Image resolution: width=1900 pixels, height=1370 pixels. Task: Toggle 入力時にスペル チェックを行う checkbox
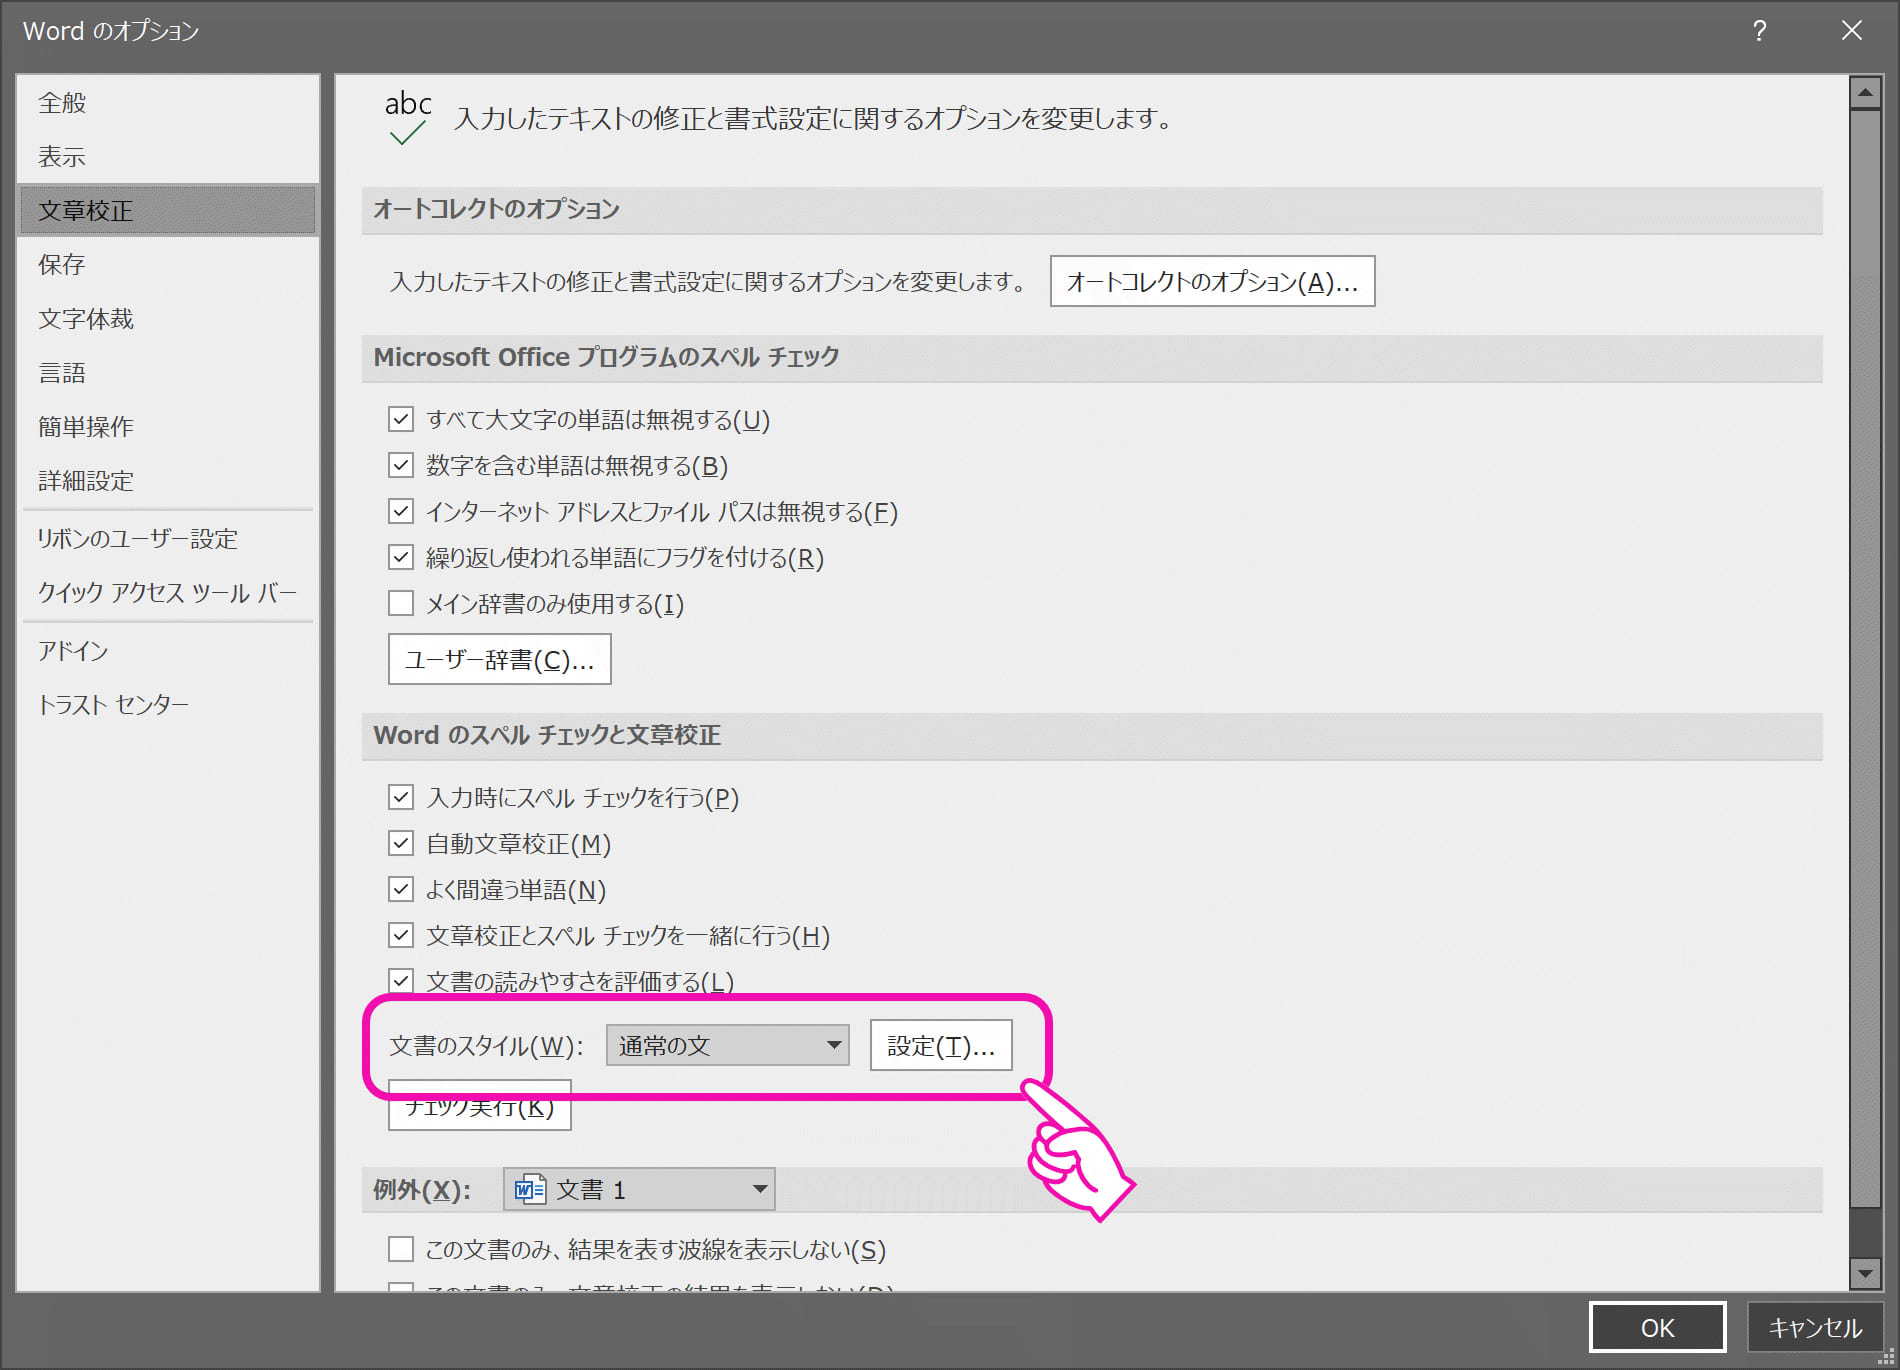(x=401, y=797)
